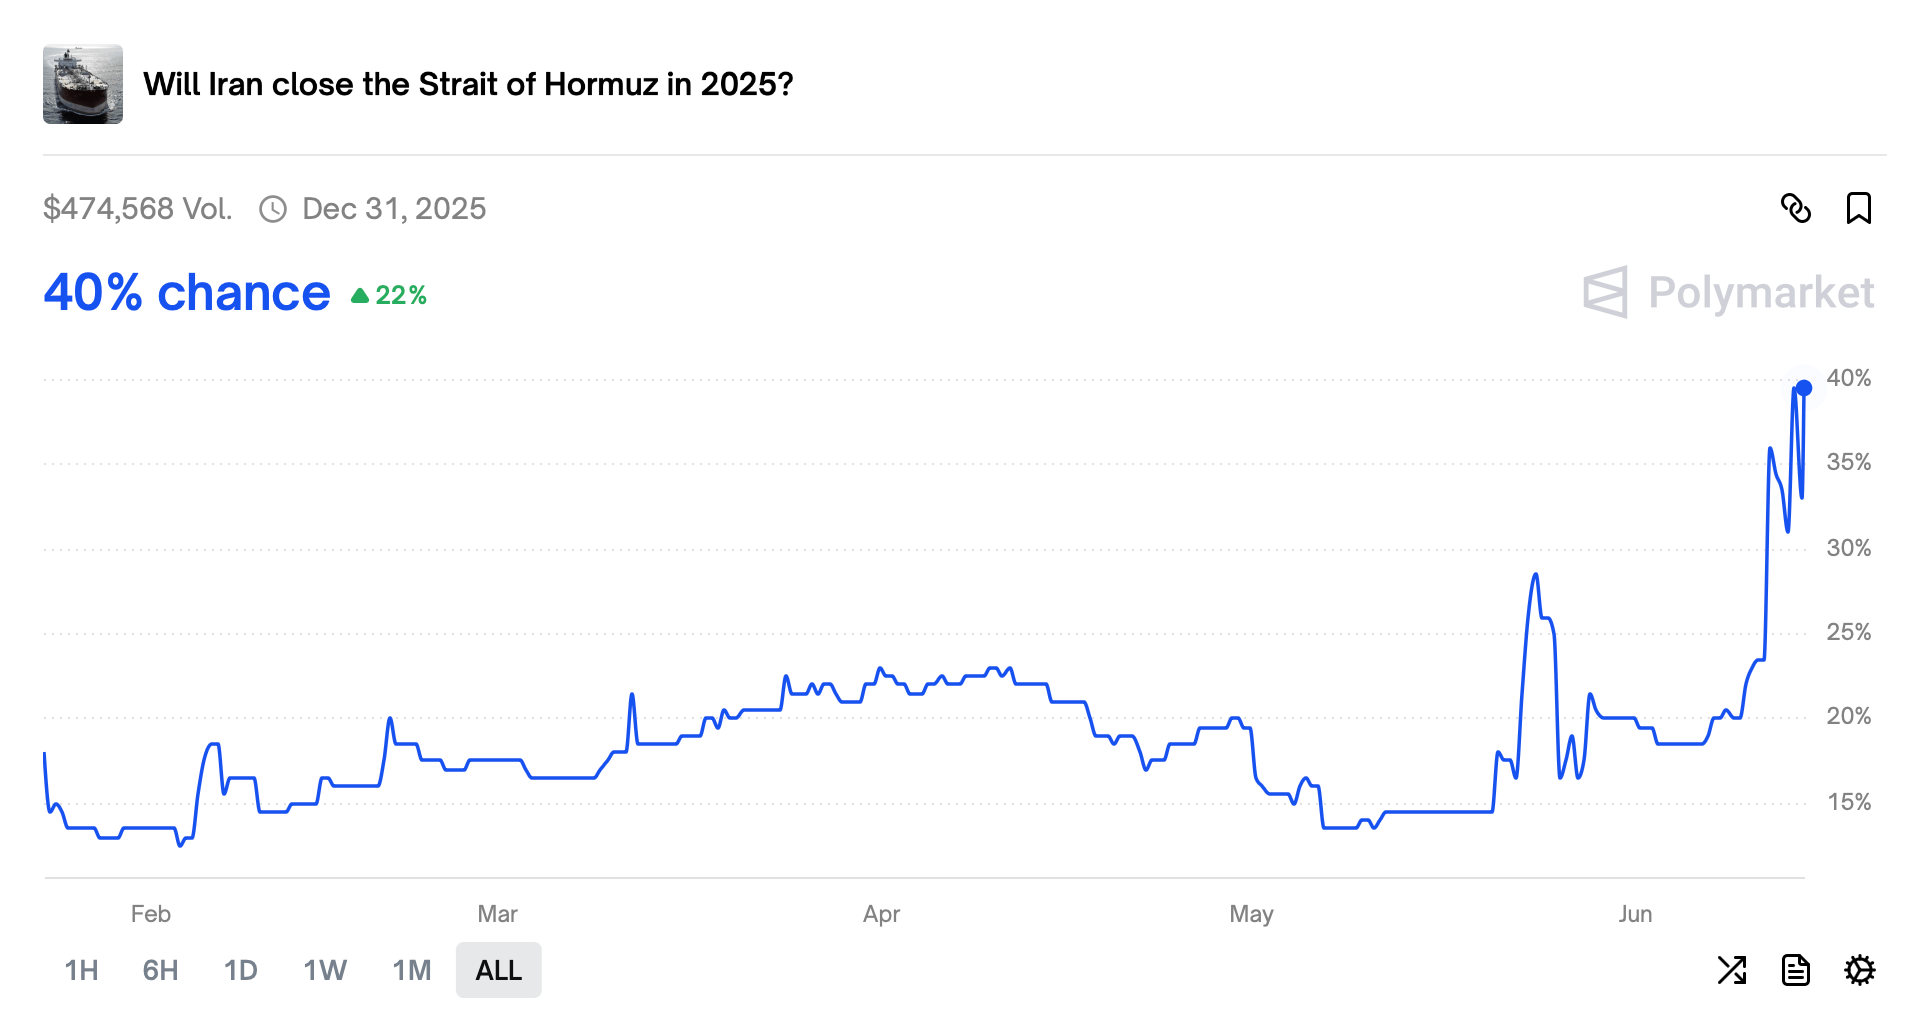The width and height of the screenshot is (1908, 1022).
Task: Select the ALL time range tab
Action: [x=498, y=970]
